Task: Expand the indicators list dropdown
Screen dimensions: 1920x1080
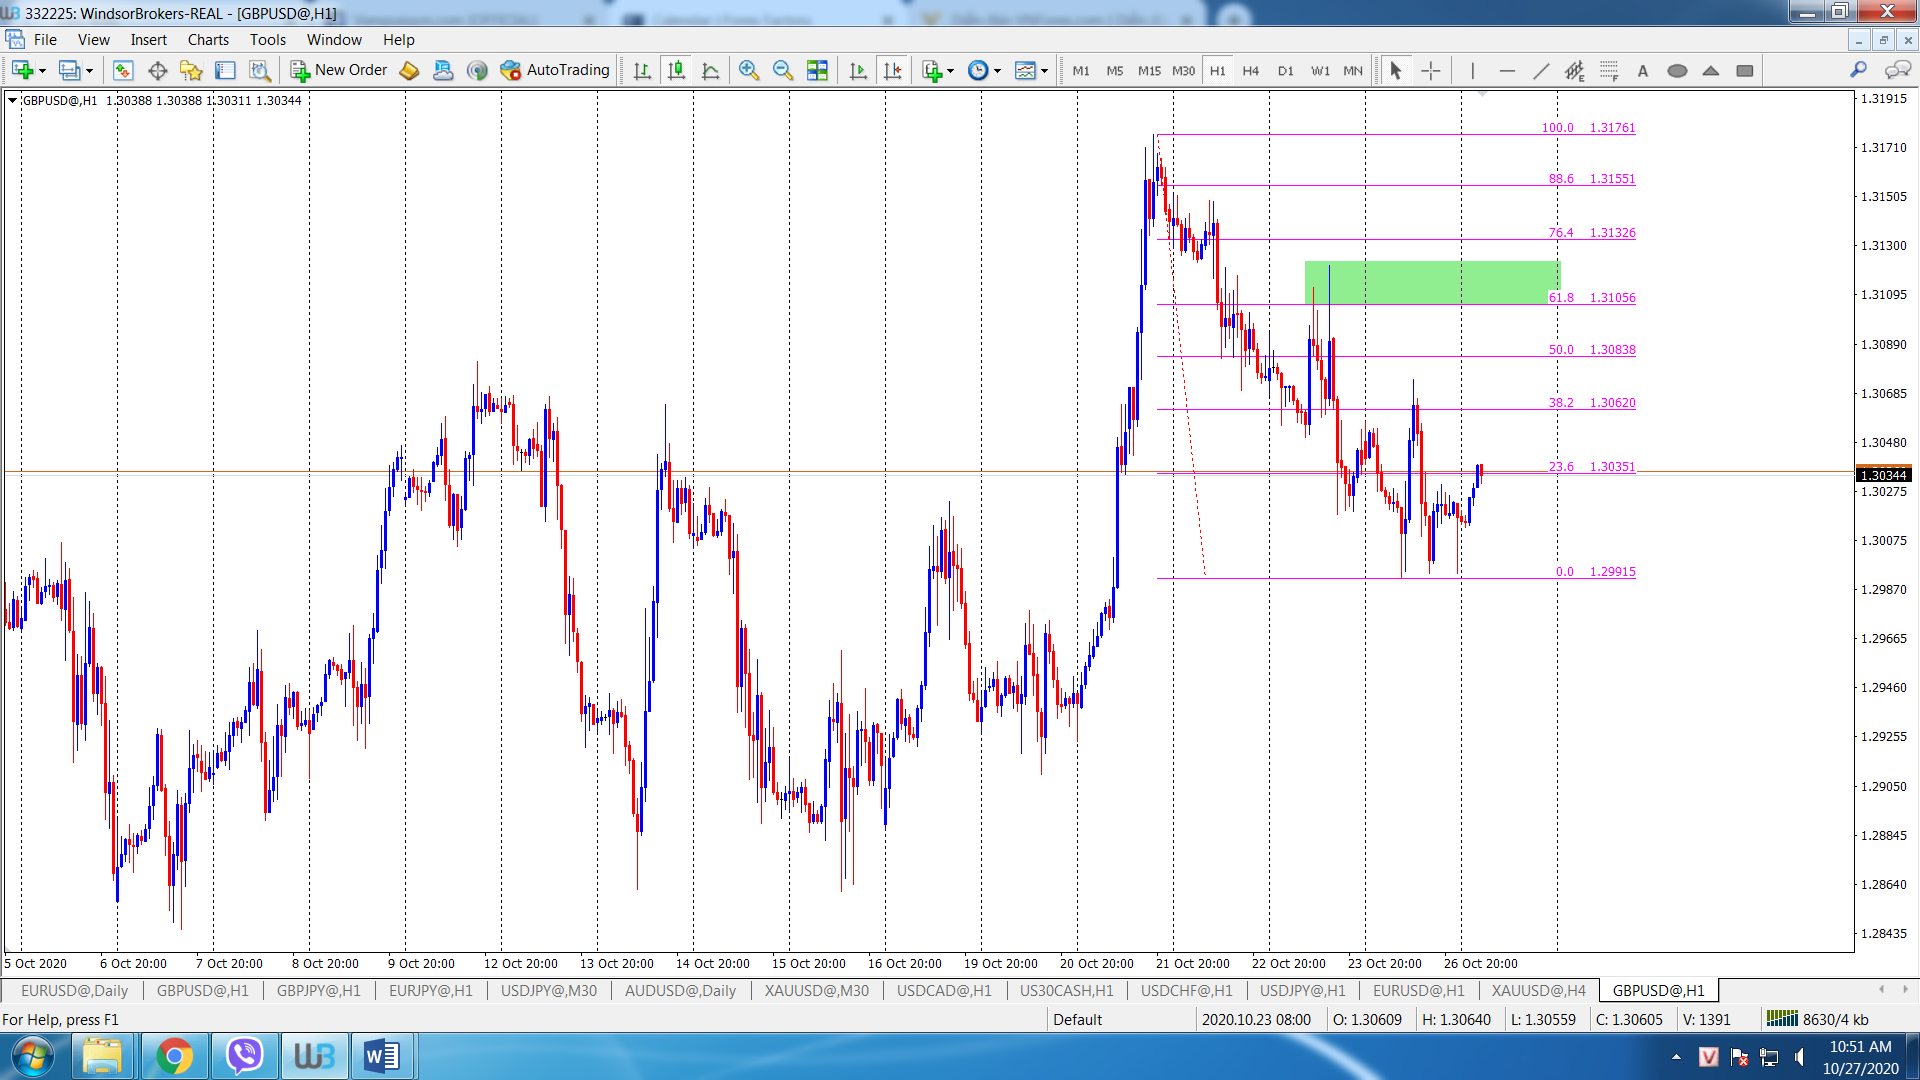Action: (950, 71)
